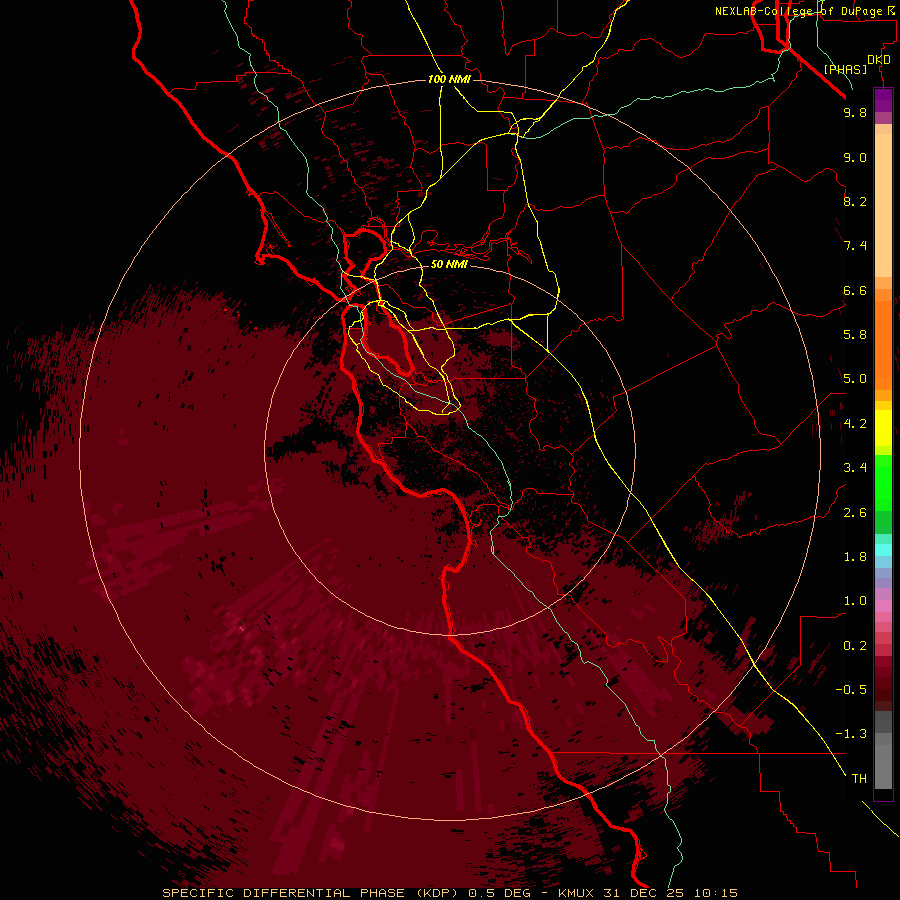Click the 'KMUX' station identifier in caption
The height and width of the screenshot is (900, 900).
coord(576,893)
